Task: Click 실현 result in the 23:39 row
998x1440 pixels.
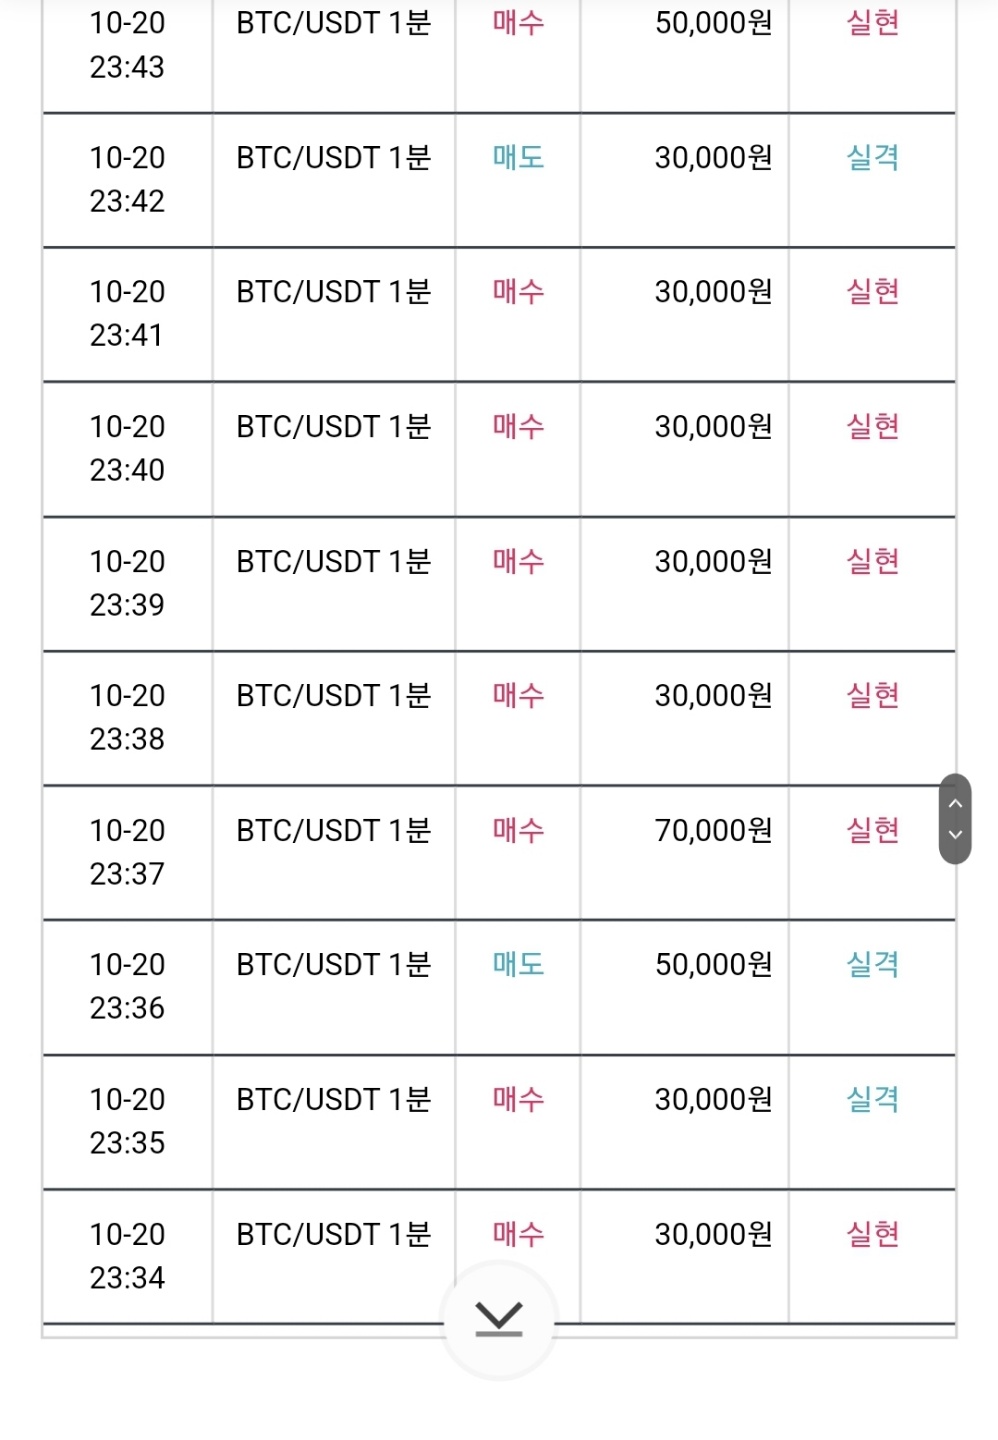Action: pyautogui.click(x=872, y=561)
